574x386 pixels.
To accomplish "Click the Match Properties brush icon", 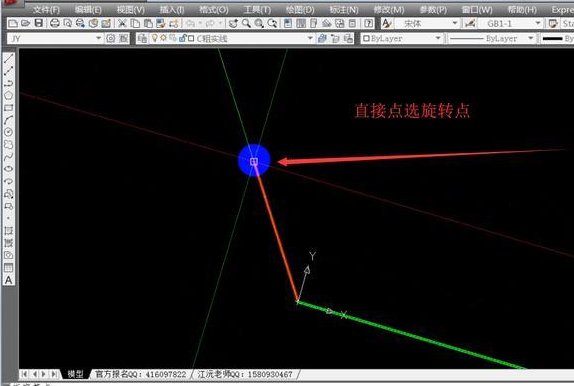I will (x=161, y=23).
